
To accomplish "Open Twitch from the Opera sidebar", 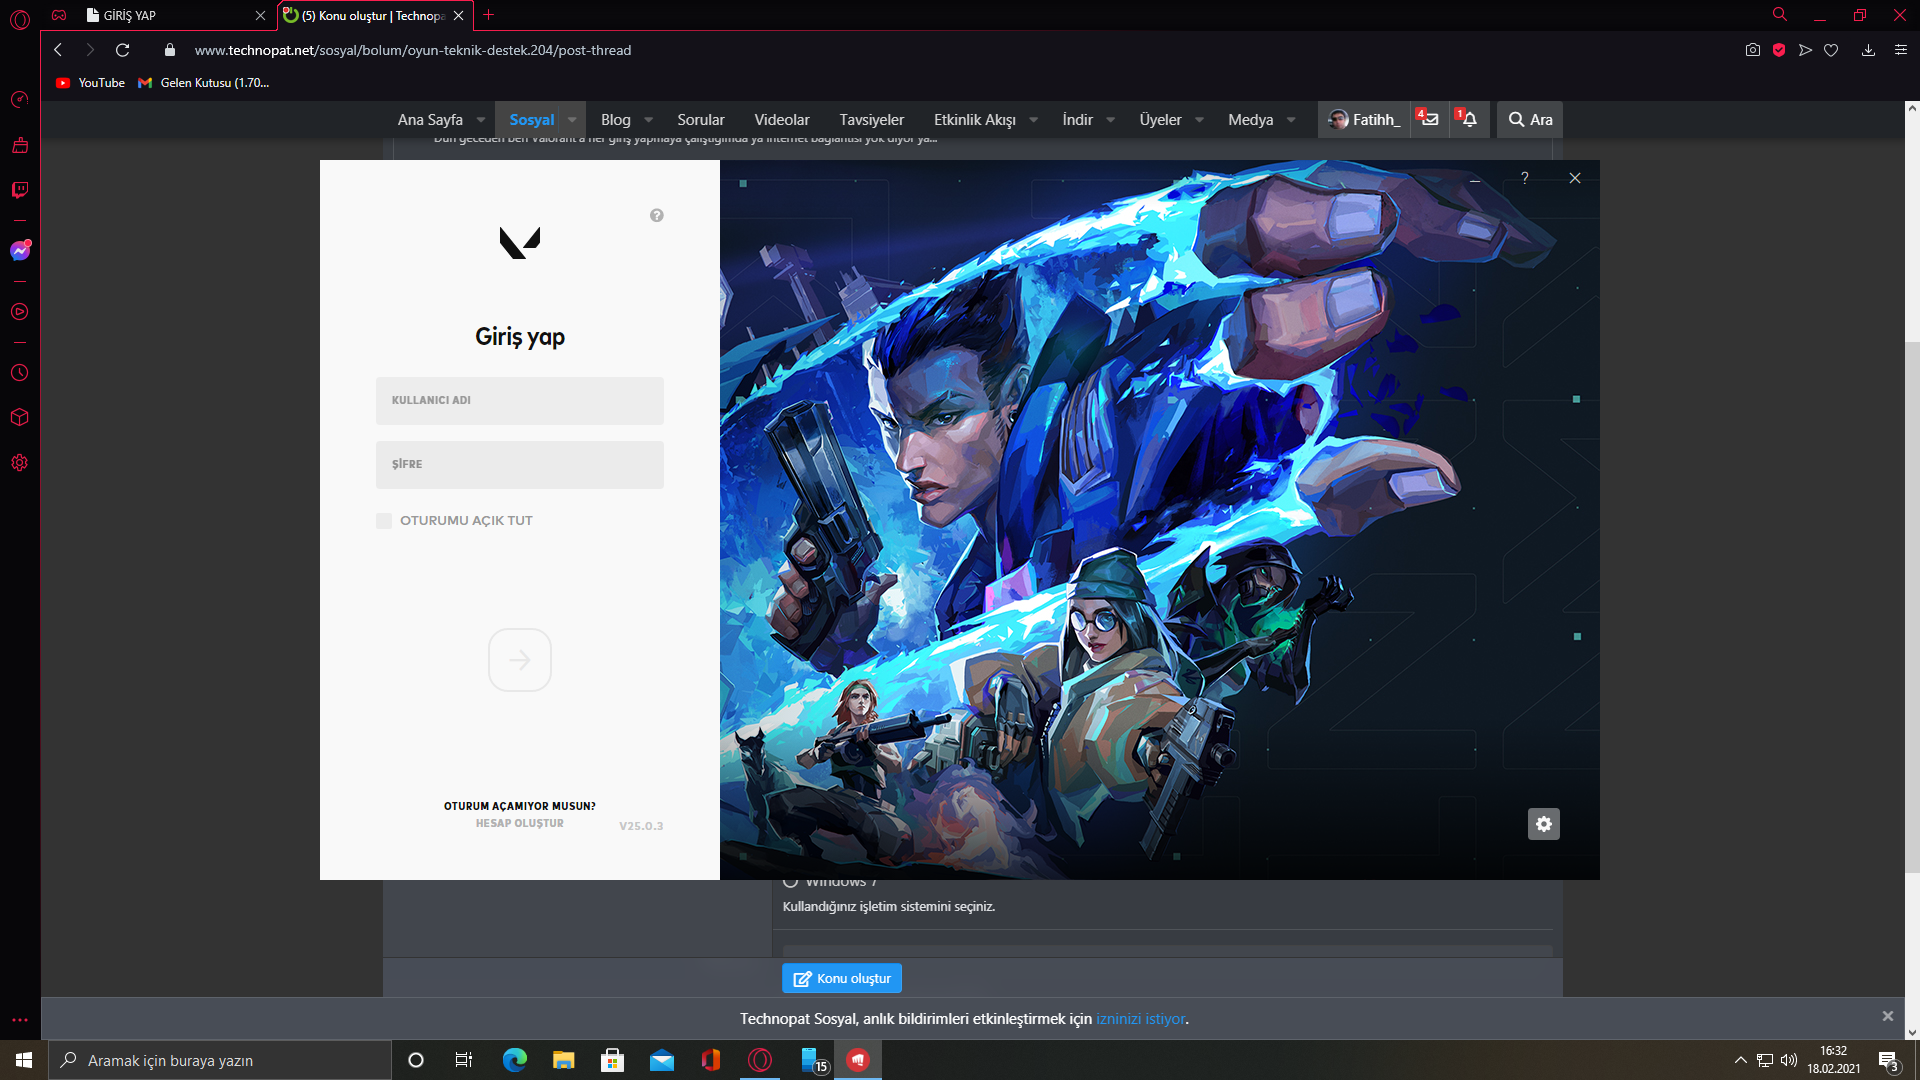I will pyautogui.click(x=19, y=190).
